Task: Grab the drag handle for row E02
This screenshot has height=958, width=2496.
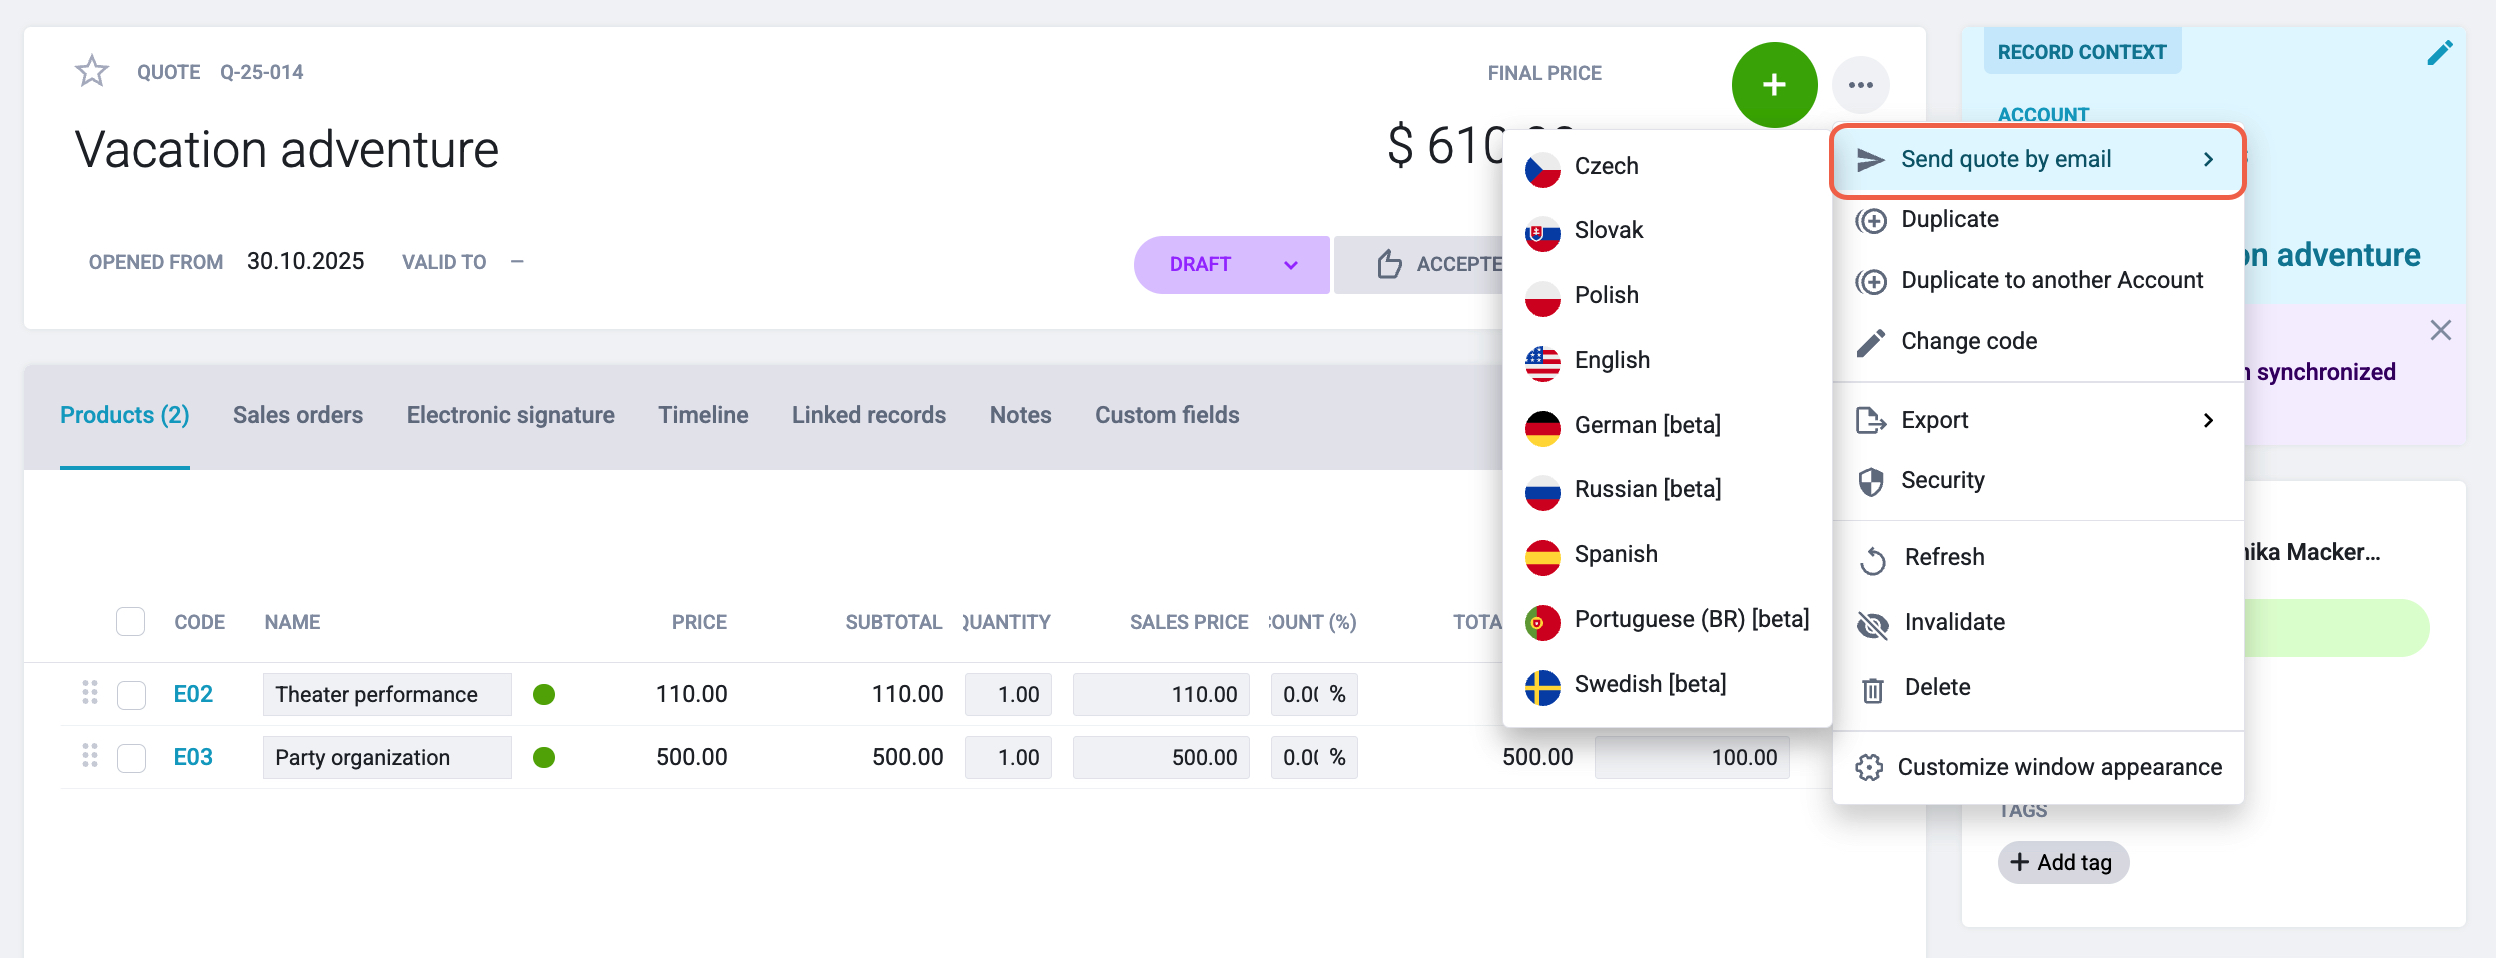Action: tap(89, 692)
